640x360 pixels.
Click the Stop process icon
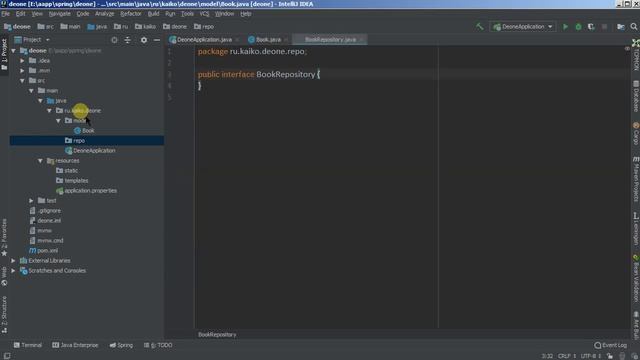click(604, 27)
